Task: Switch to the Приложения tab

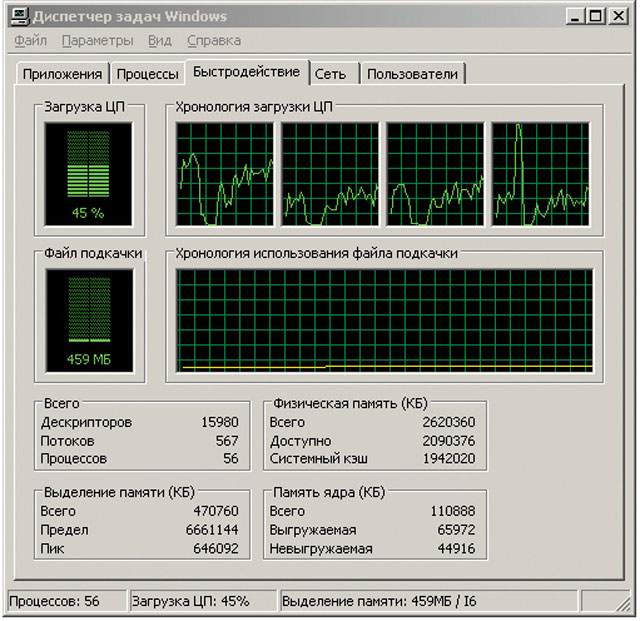Action: (x=63, y=74)
